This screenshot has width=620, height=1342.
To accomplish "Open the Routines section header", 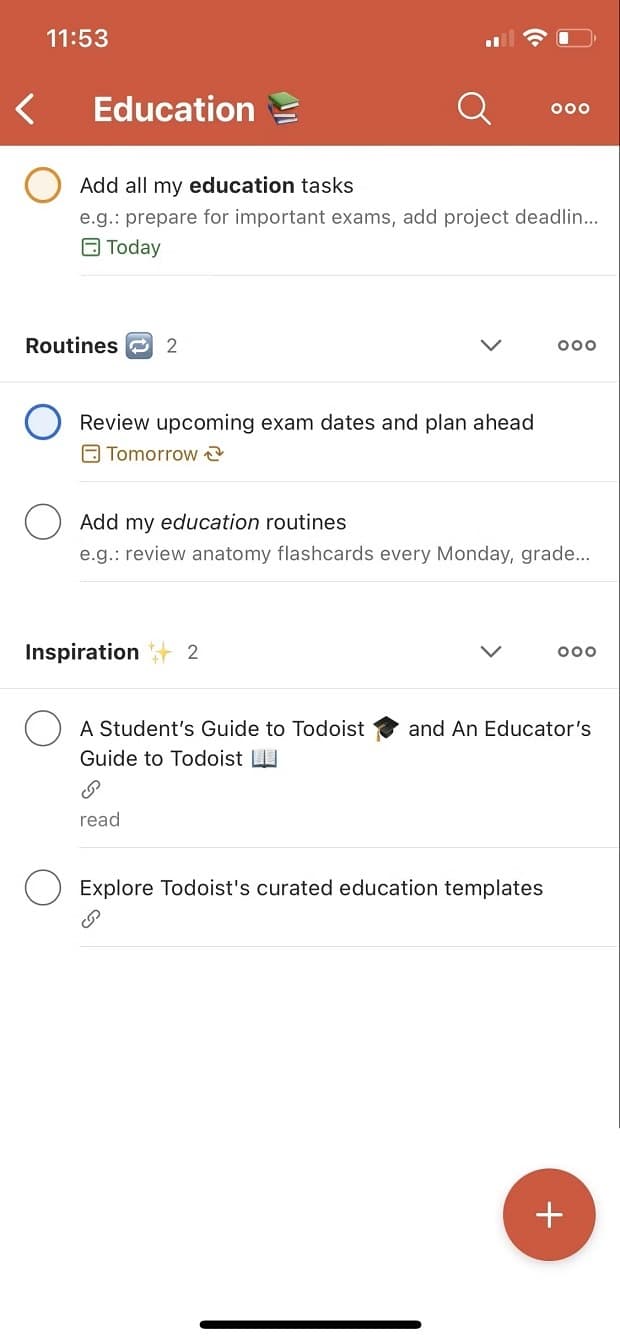I will (71, 345).
